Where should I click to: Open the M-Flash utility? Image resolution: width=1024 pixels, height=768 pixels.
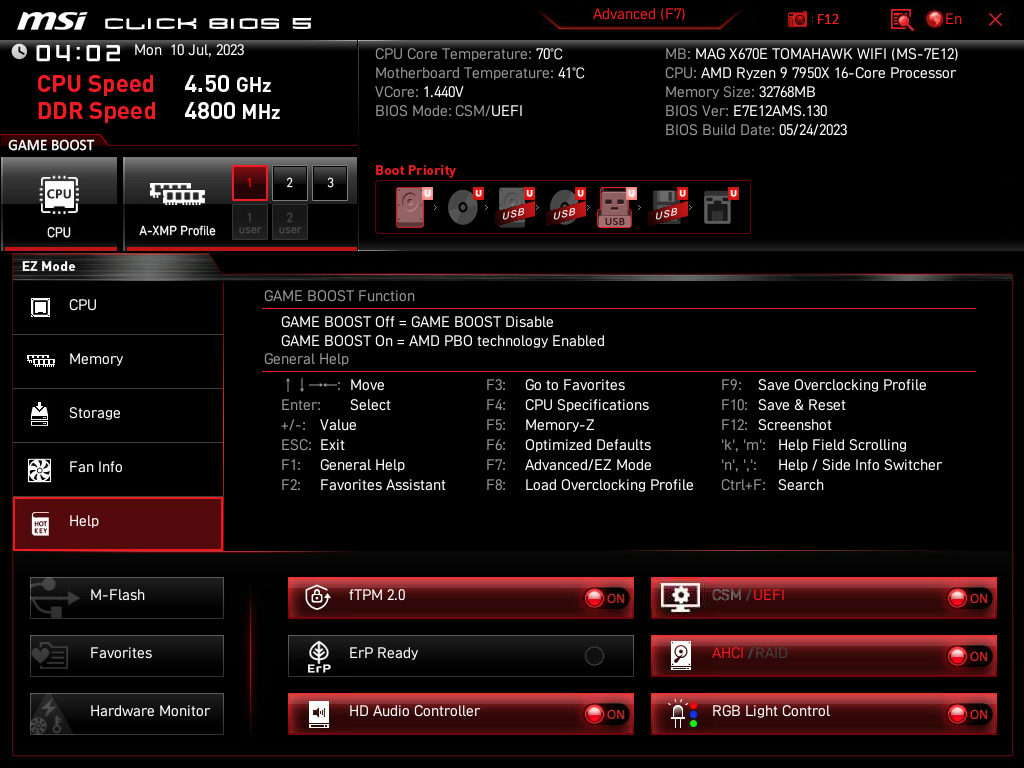(x=127, y=596)
